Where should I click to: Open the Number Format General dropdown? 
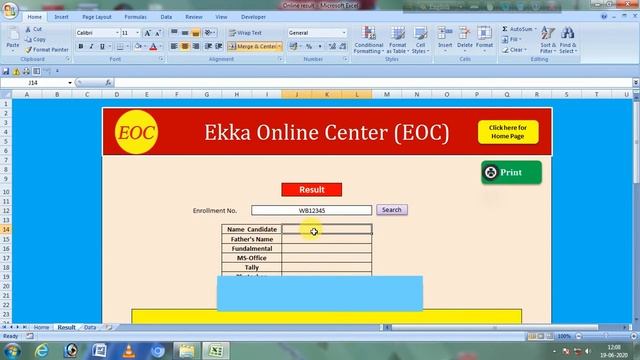344,33
